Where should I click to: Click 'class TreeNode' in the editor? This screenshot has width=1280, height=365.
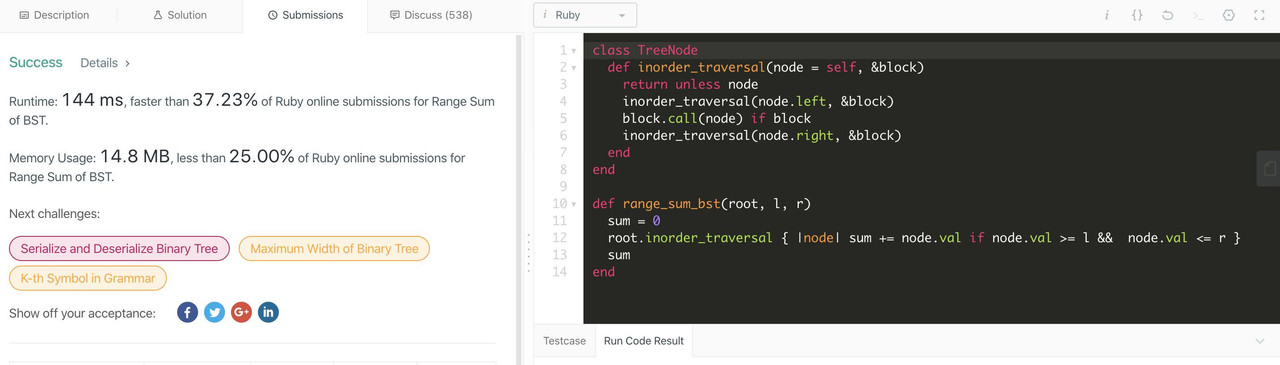click(x=645, y=50)
